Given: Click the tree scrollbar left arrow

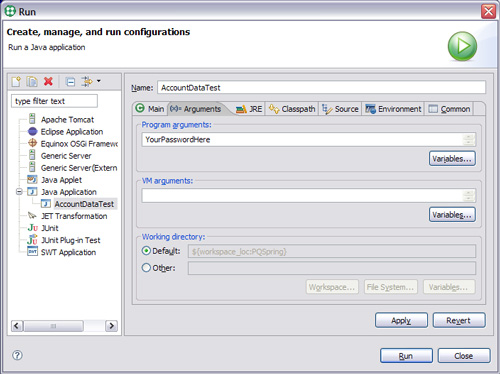Looking at the screenshot, I should tap(17, 326).
